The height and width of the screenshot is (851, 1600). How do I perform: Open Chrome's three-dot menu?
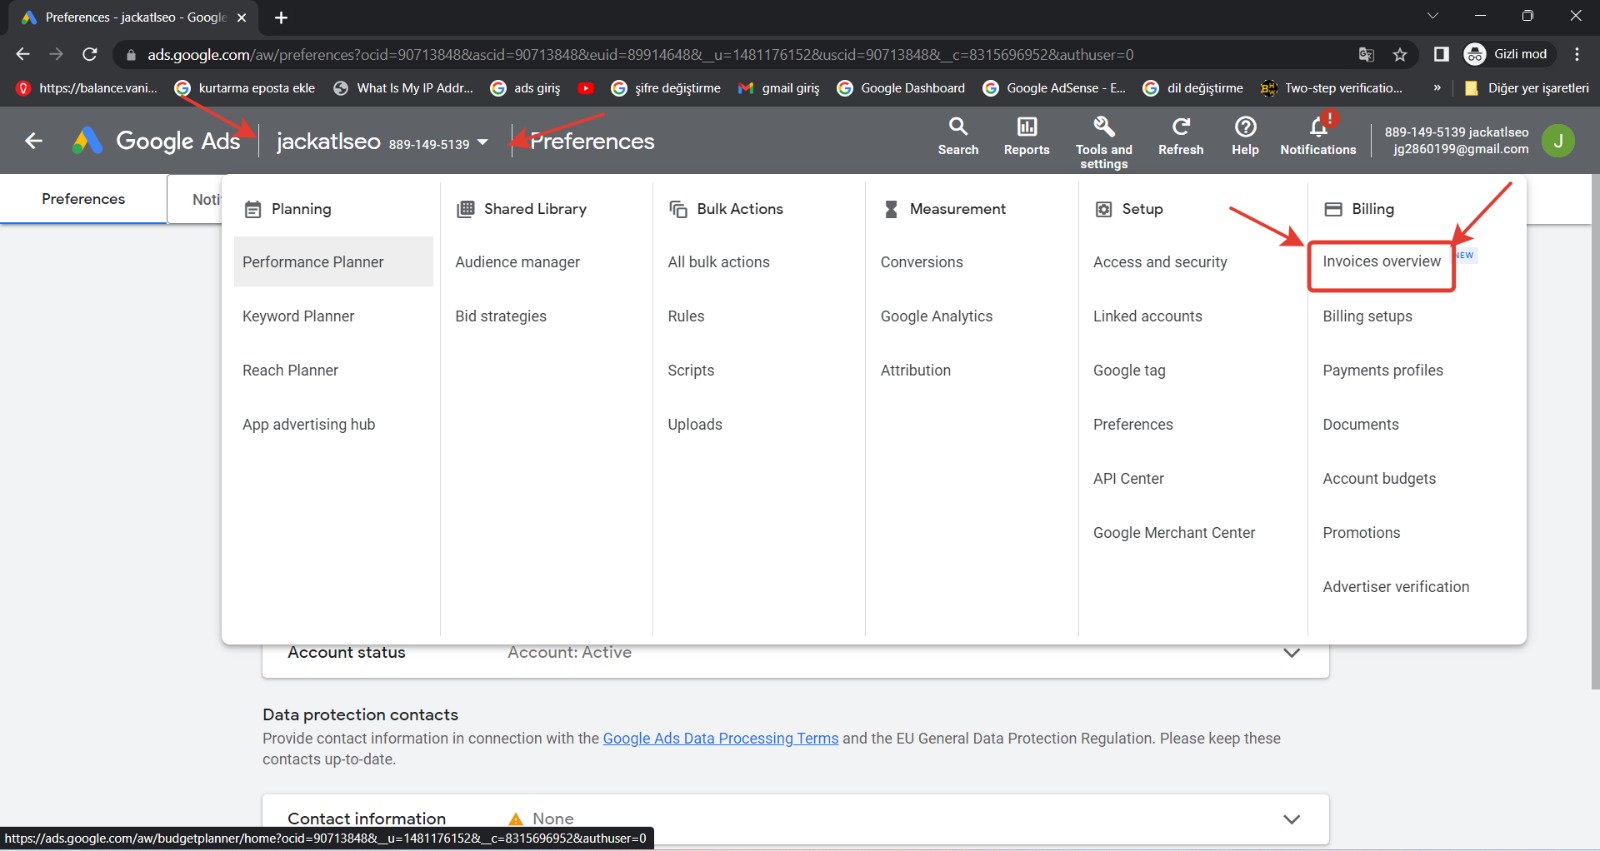[1577, 54]
